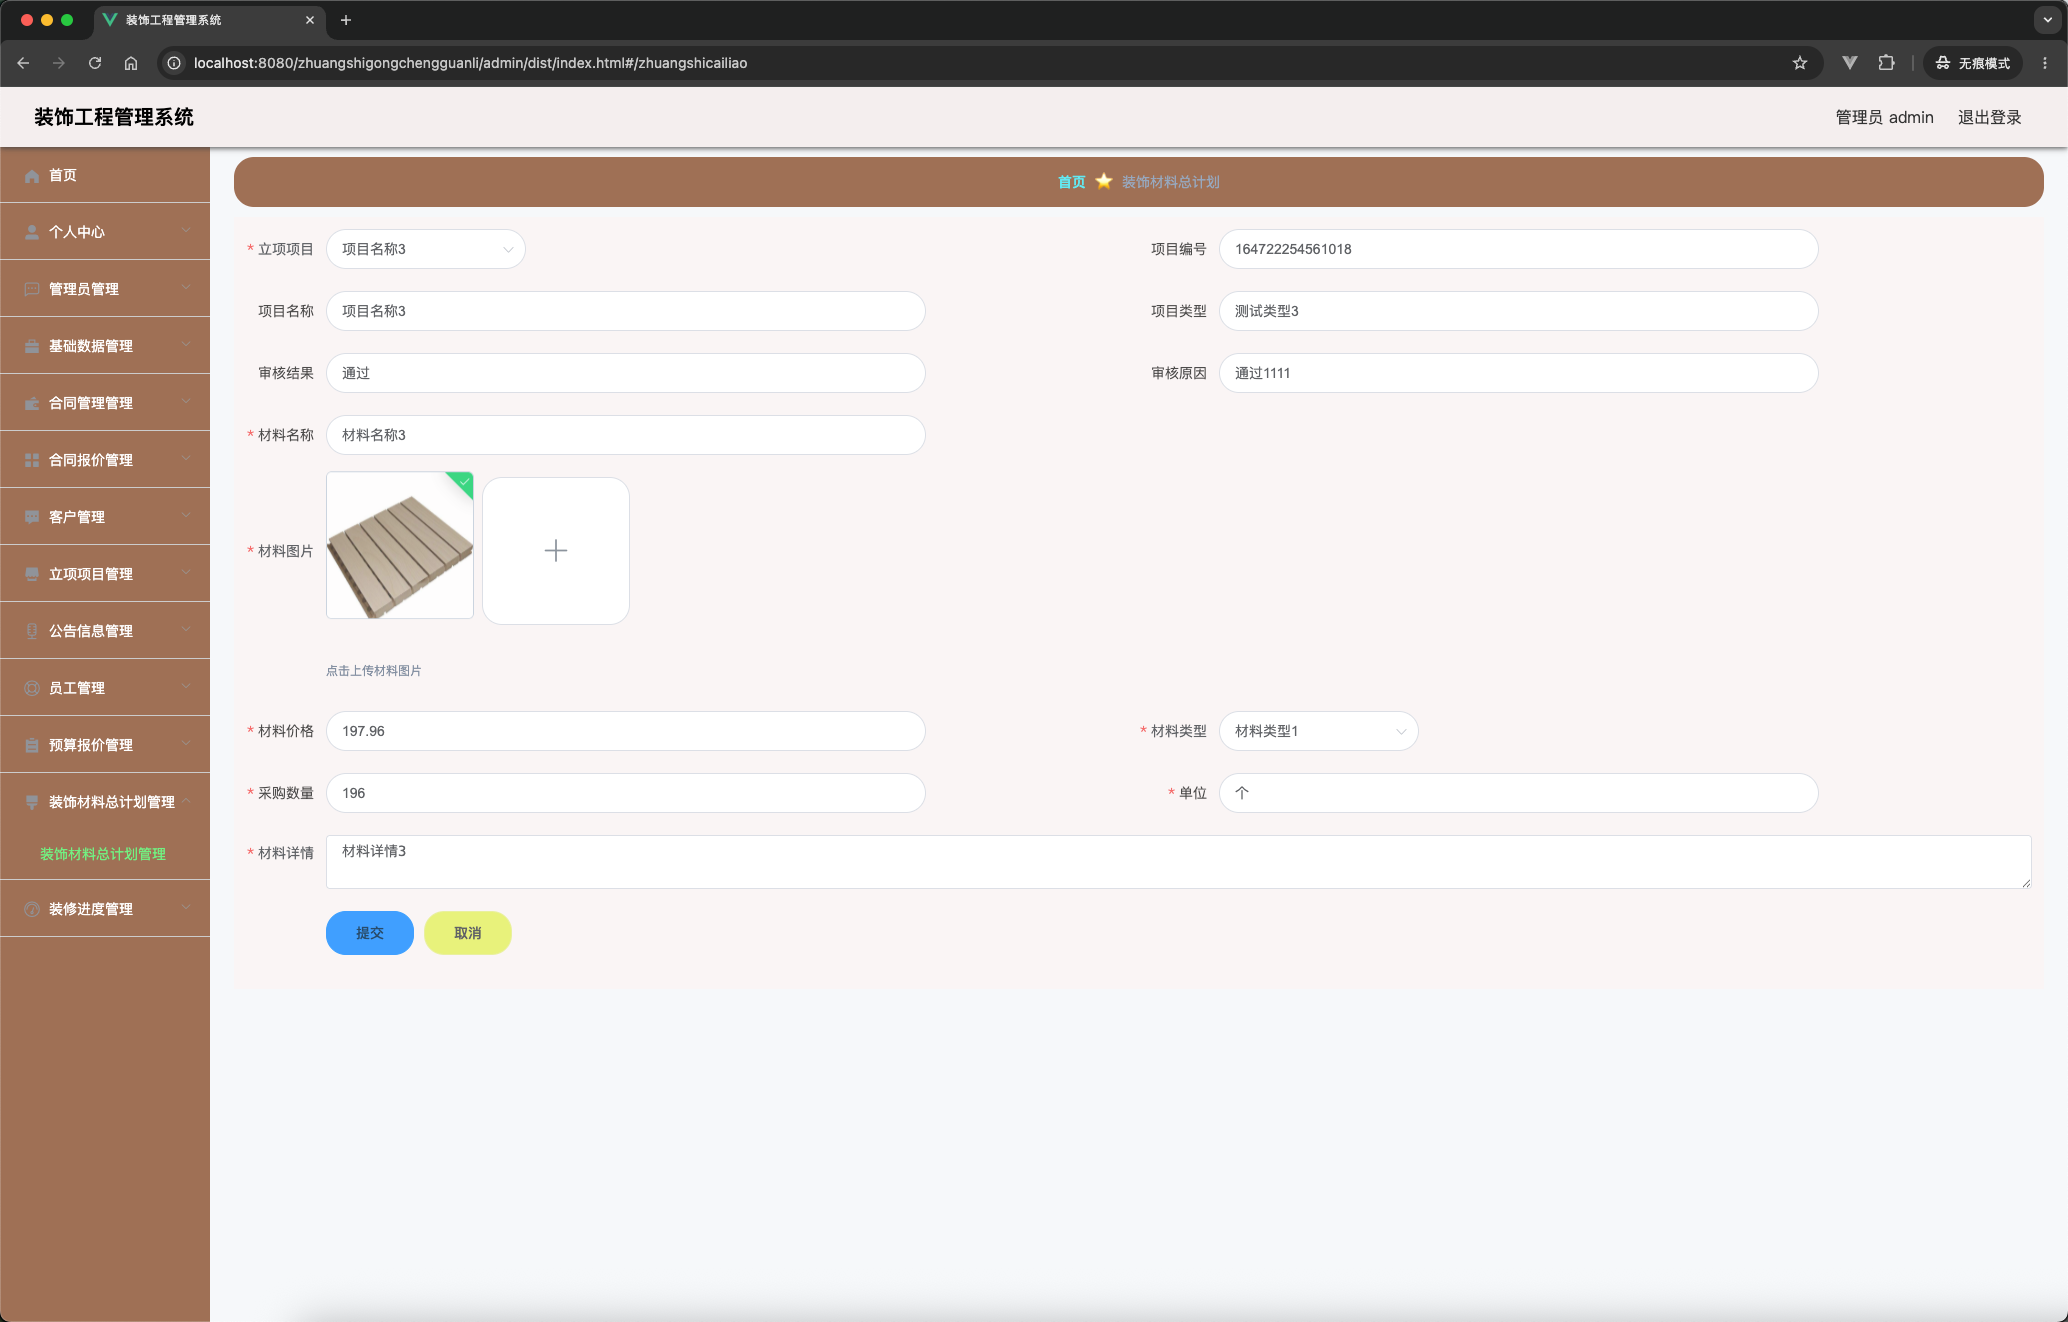The height and width of the screenshot is (1322, 2068).
Task: Click the icon beside 员工管理
Action: tap(32, 688)
